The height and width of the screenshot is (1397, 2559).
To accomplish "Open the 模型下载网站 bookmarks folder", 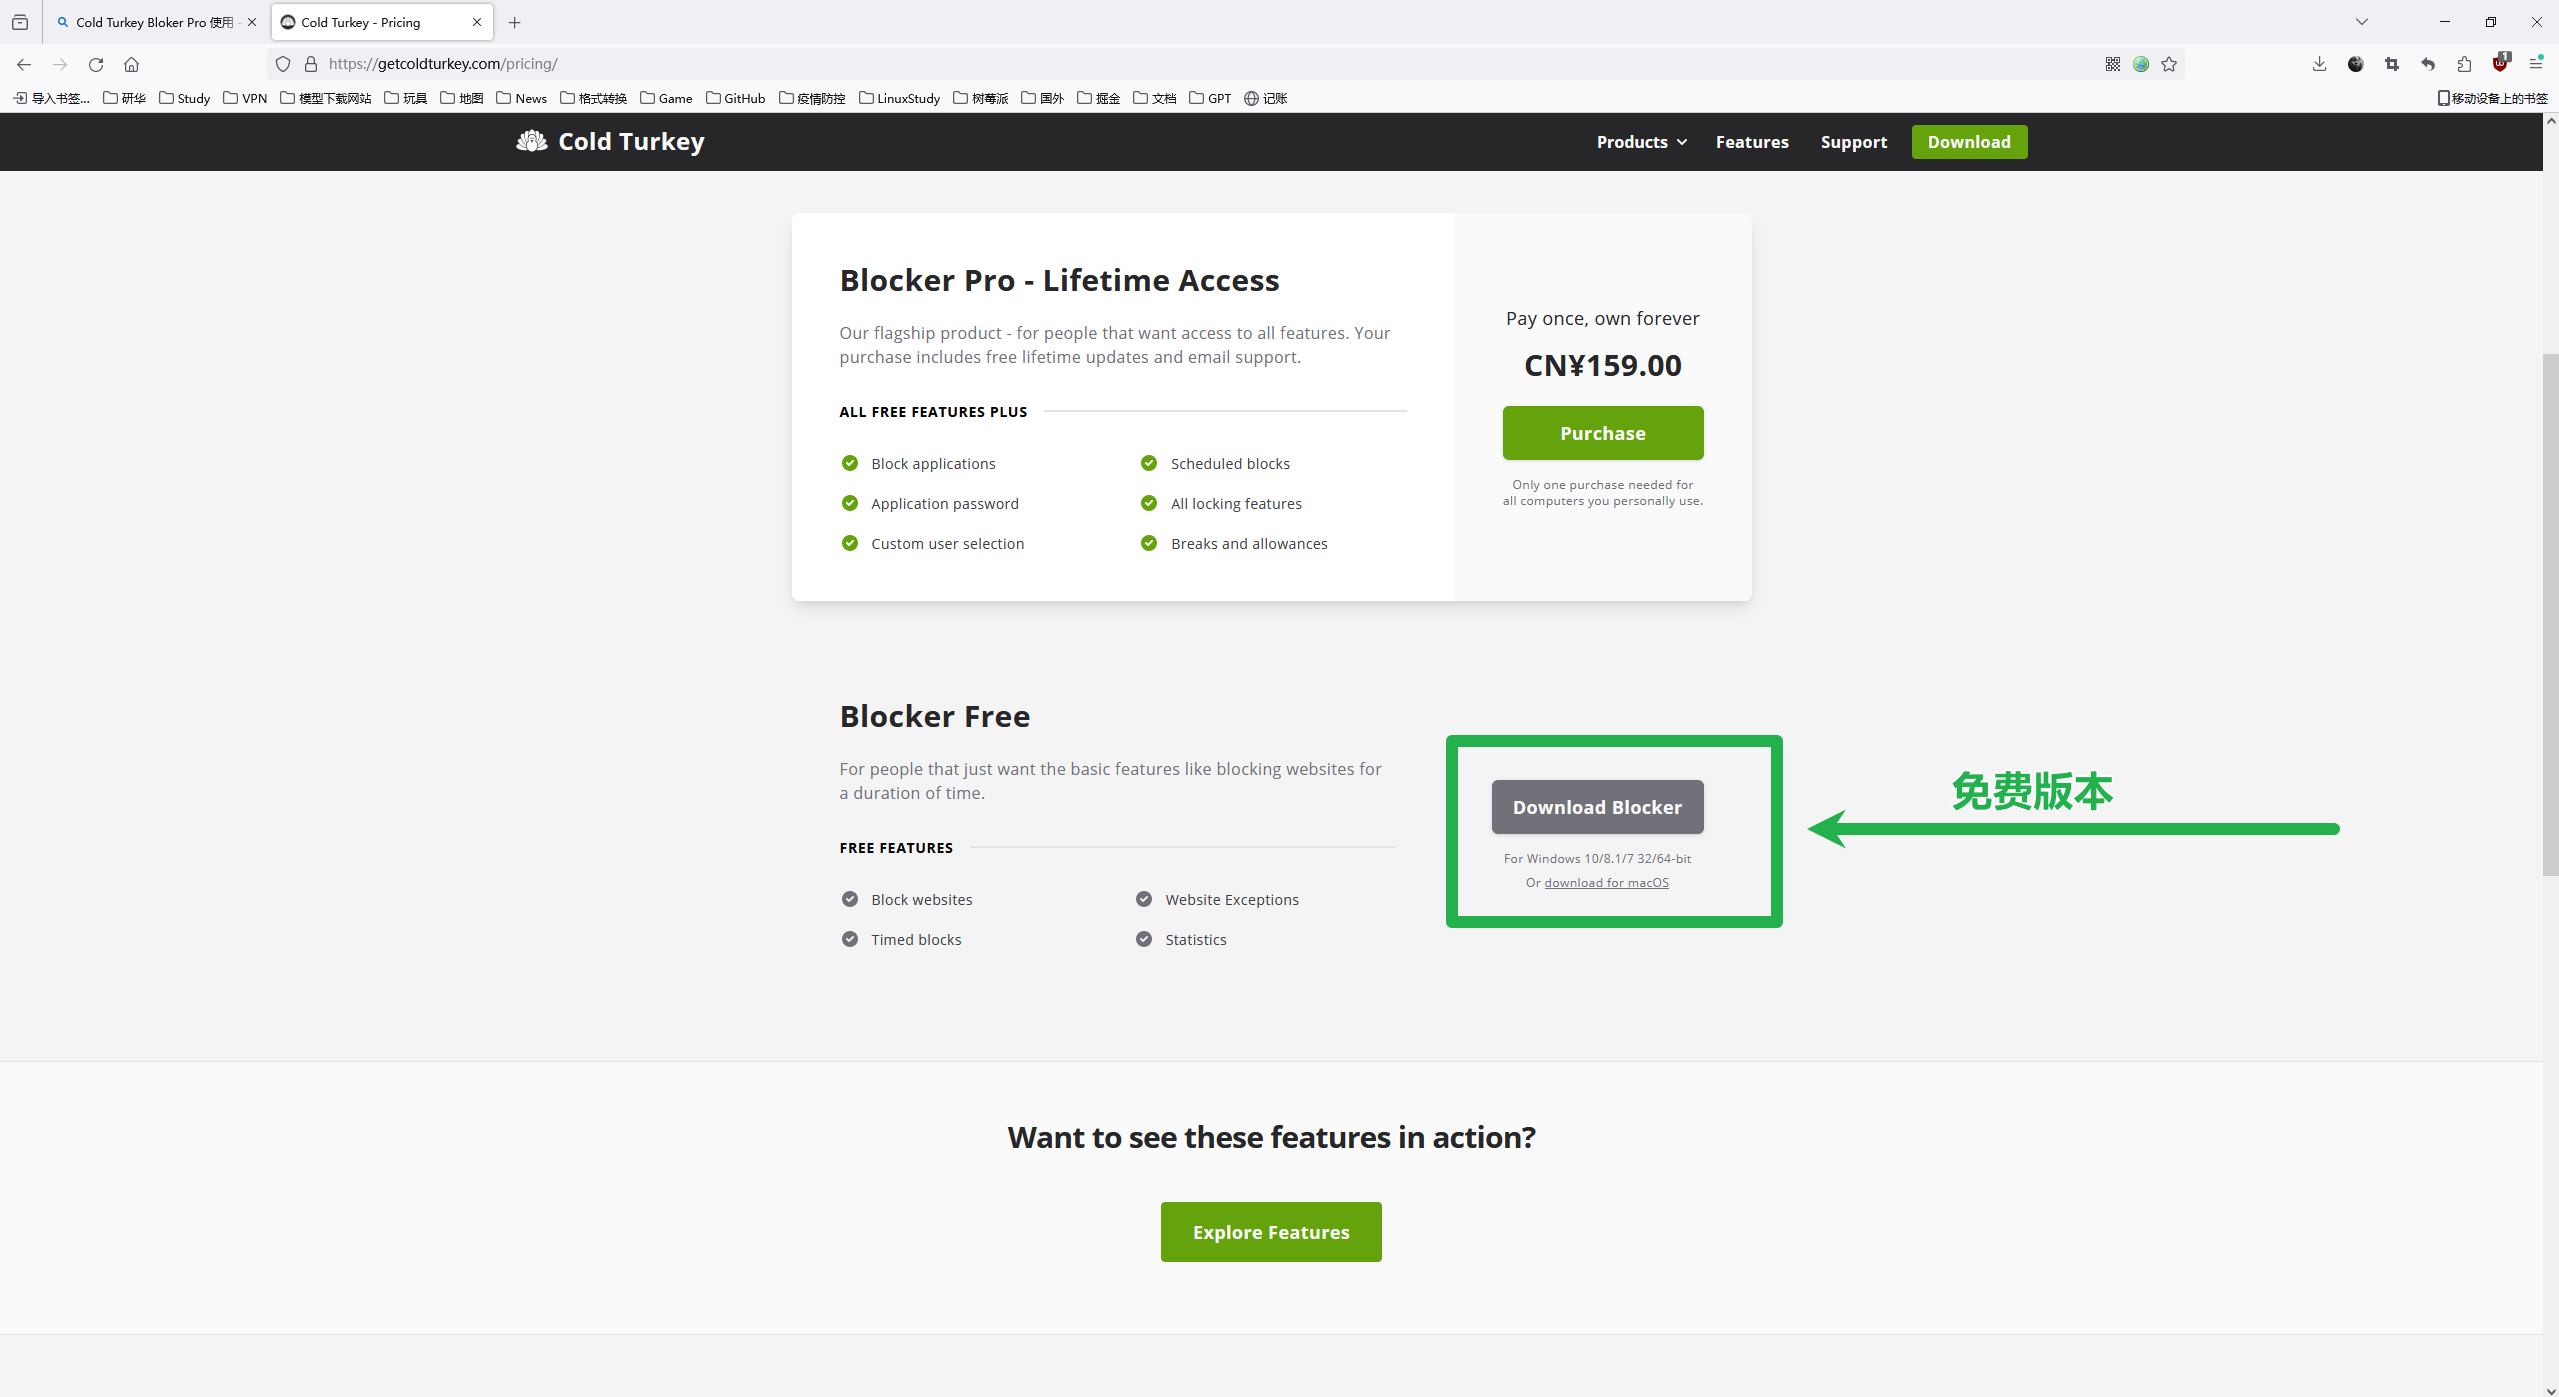I will tap(326, 98).
